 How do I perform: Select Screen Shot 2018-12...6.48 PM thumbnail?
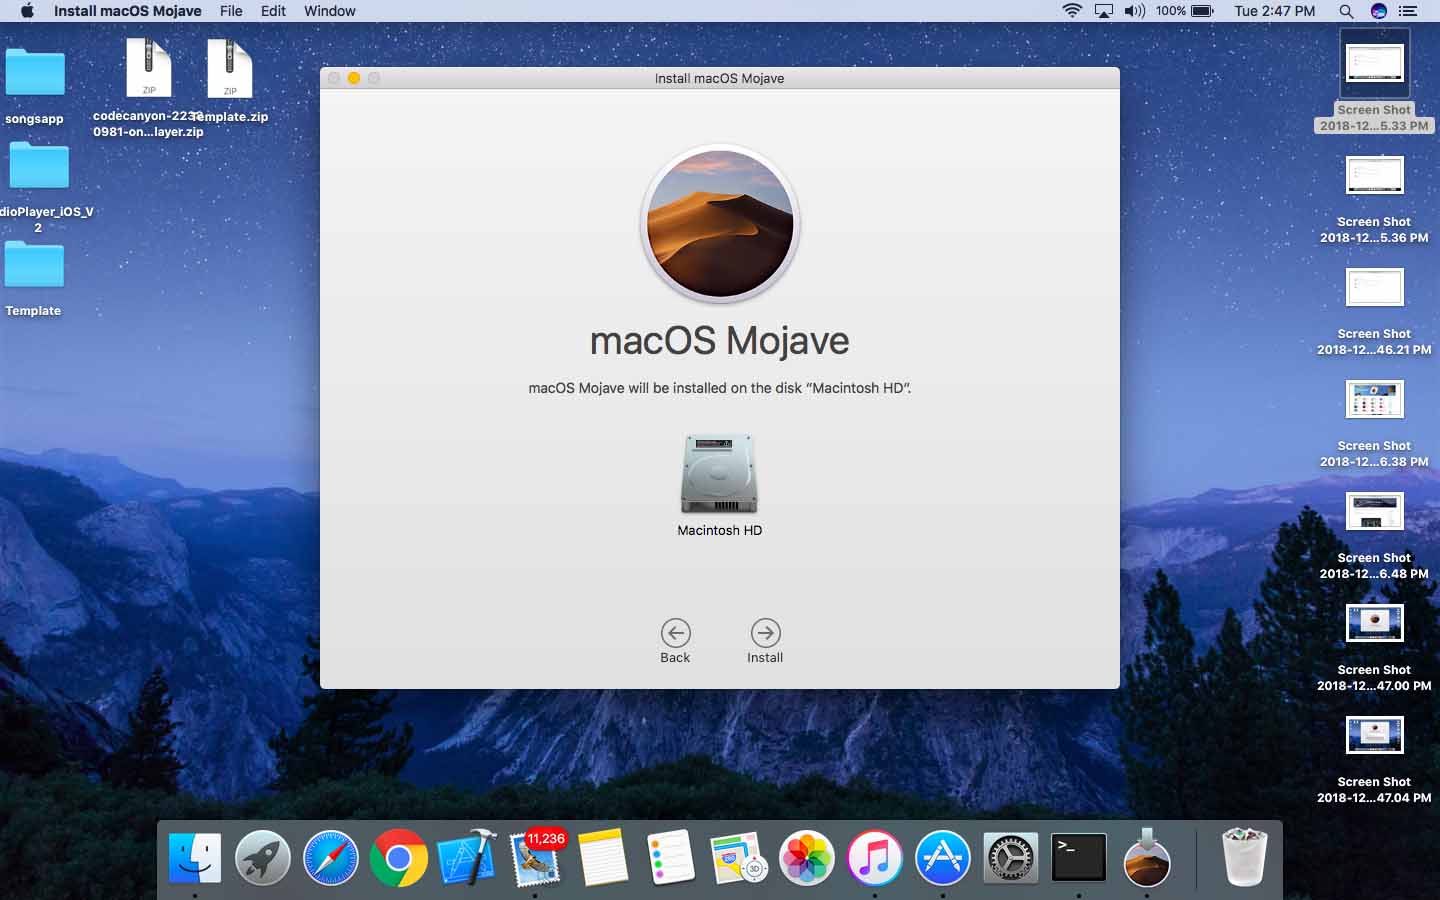[1374, 512]
